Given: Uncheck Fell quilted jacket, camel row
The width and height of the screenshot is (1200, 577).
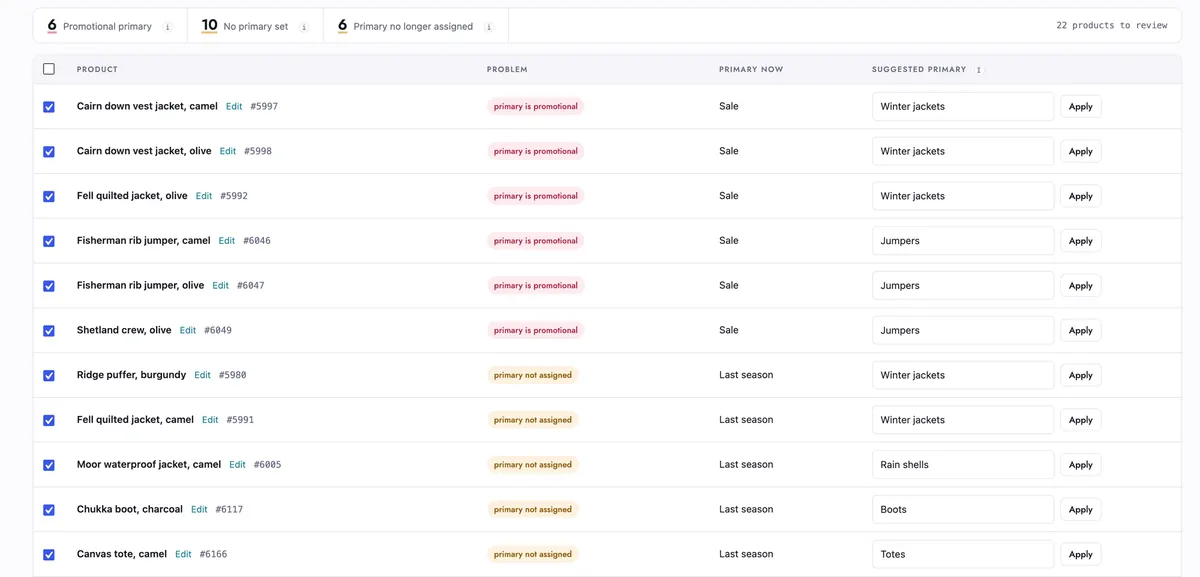Looking at the screenshot, I should click(x=49, y=421).
